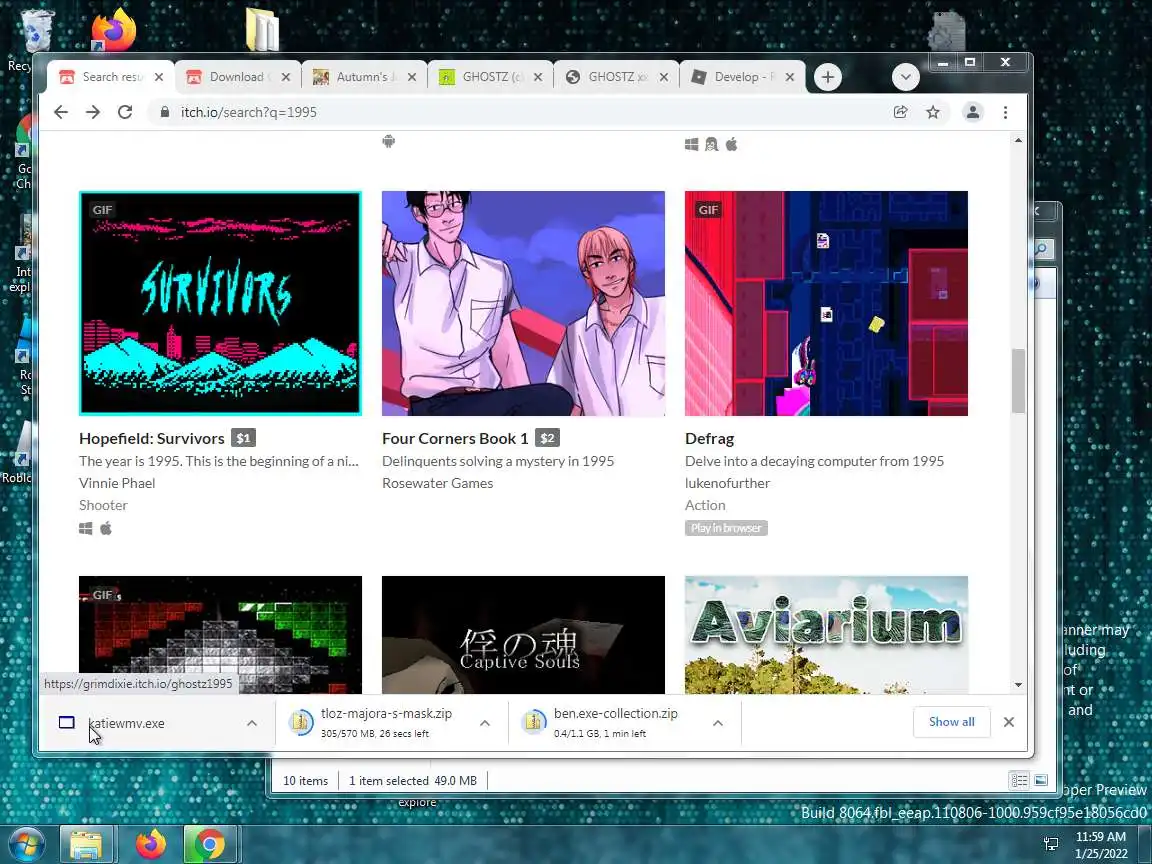Open the Chrome profile menu
Screen dimensions: 1152x864
tap(973, 112)
